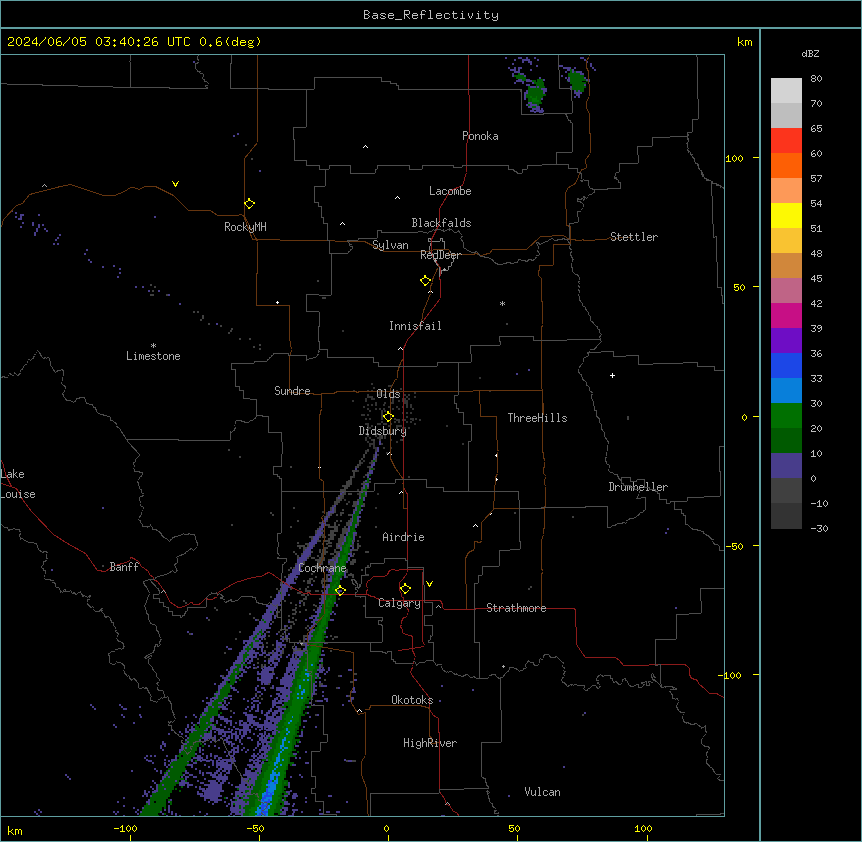The image size is (862, 842).
Task: Click the HighRiver label
Action: pos(430,743)
